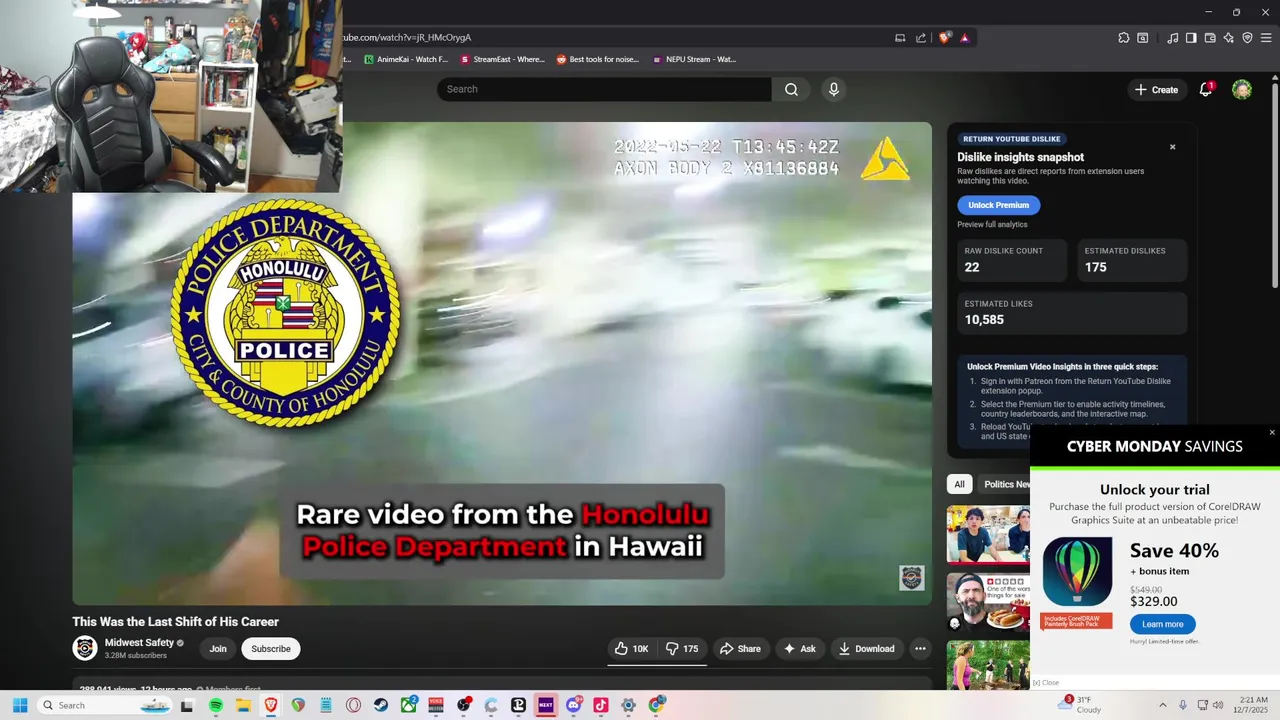Open the Brave hamburger menu

click(1267, 38)
